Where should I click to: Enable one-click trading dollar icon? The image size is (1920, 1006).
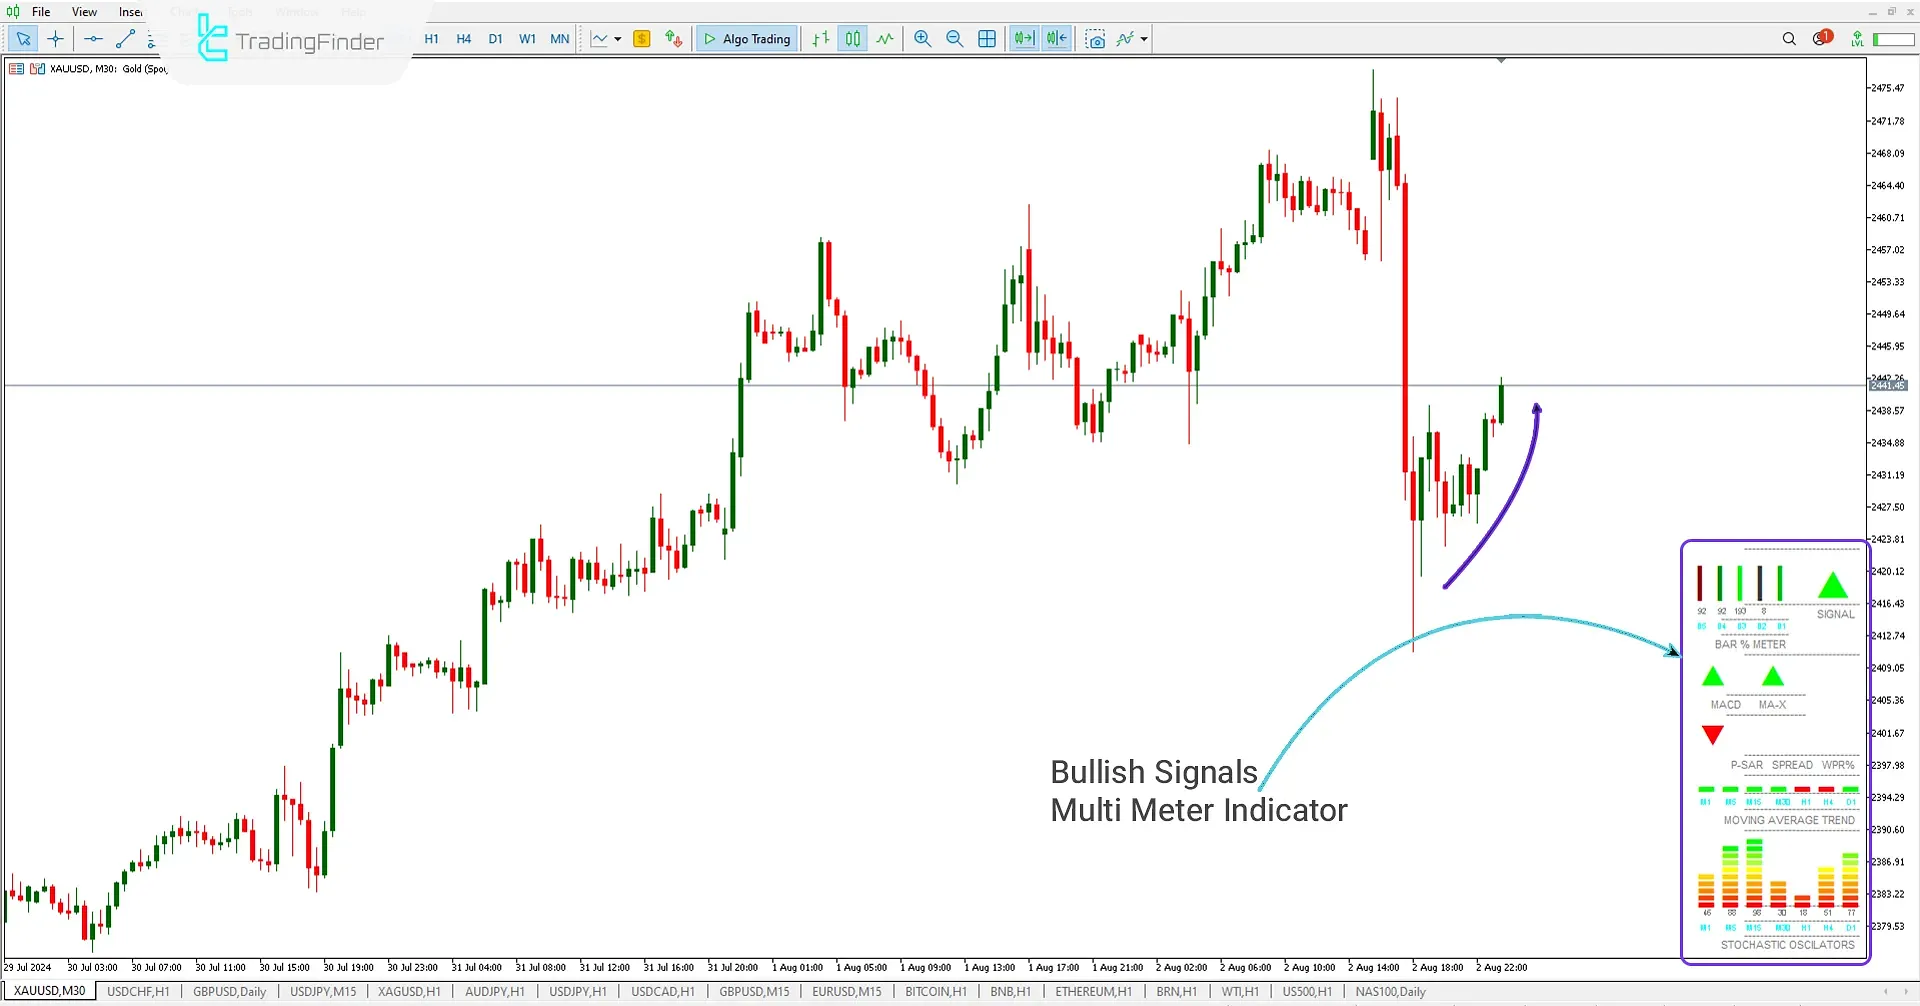pyautogui.click(x=641, y=39)
